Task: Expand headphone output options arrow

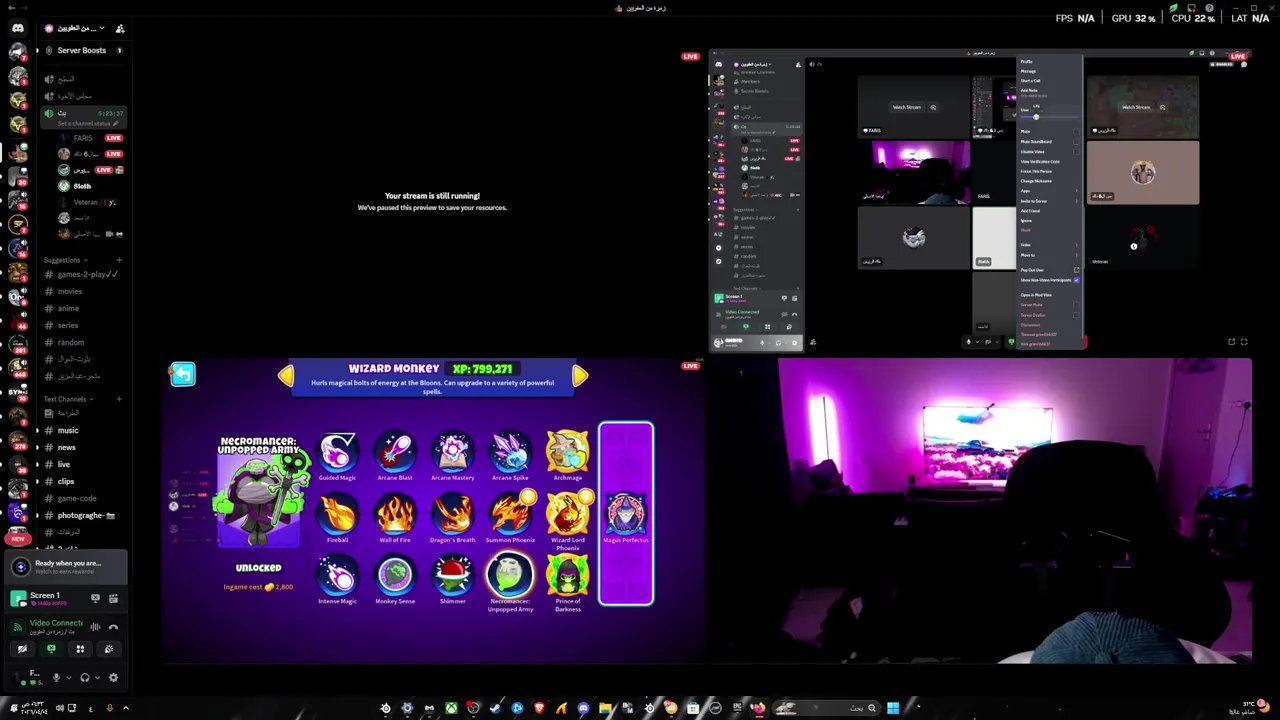Action: [x=98, y=677]
